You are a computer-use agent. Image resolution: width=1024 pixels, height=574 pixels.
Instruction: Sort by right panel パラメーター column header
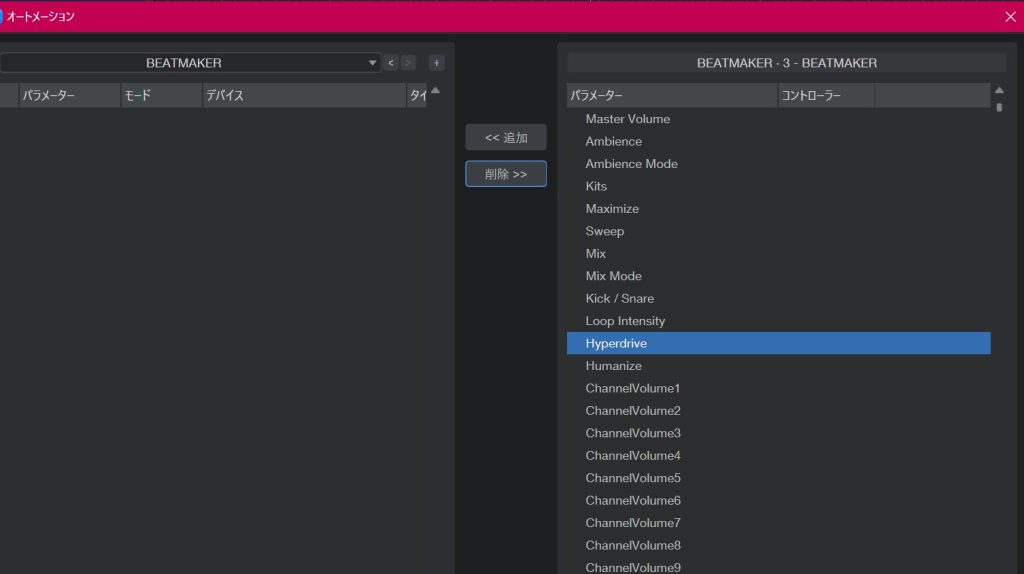pos(671,96)
